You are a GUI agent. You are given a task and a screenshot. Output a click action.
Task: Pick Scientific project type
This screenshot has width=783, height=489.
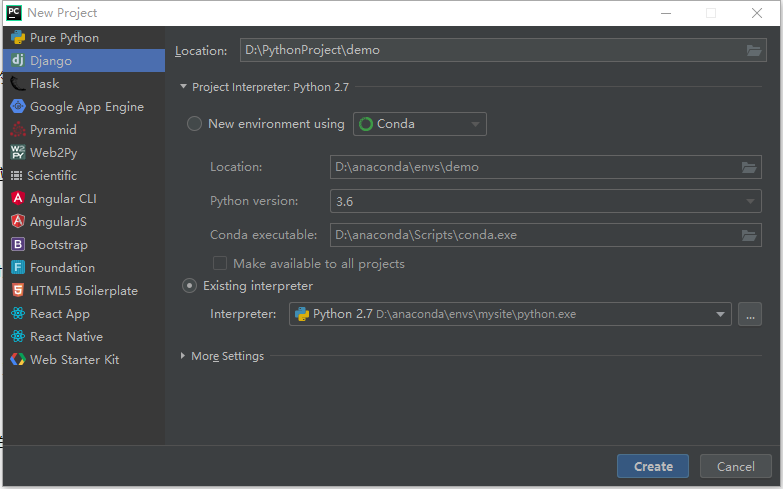84,175
